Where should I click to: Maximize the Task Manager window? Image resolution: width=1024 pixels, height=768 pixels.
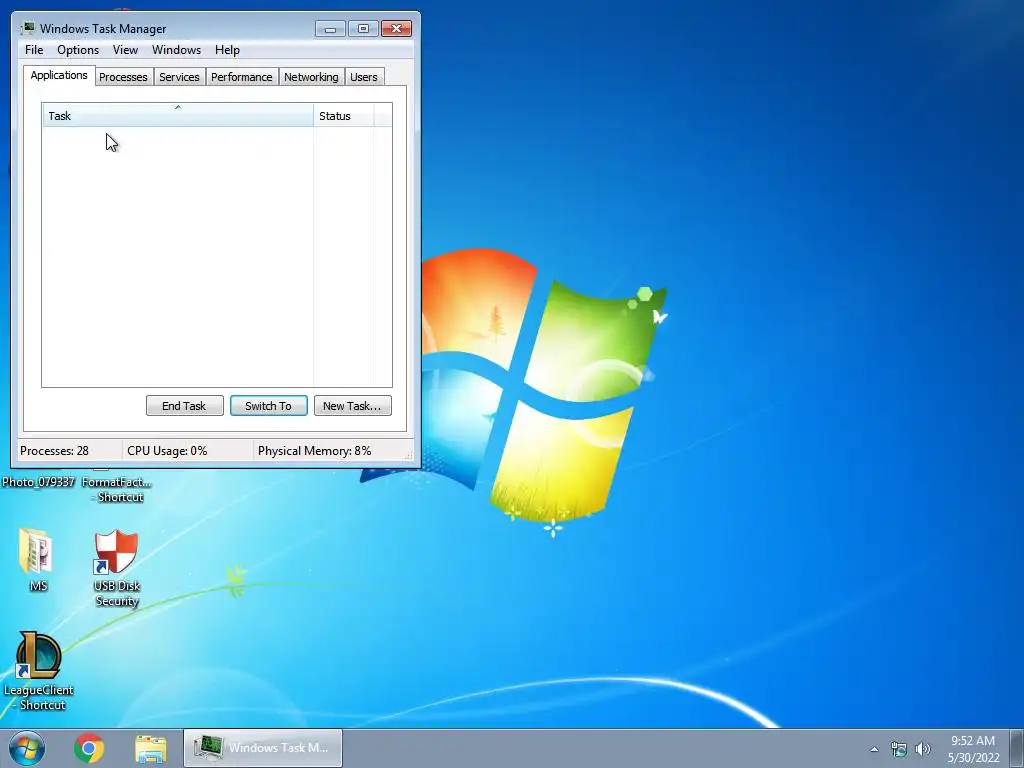click(363, 29)
